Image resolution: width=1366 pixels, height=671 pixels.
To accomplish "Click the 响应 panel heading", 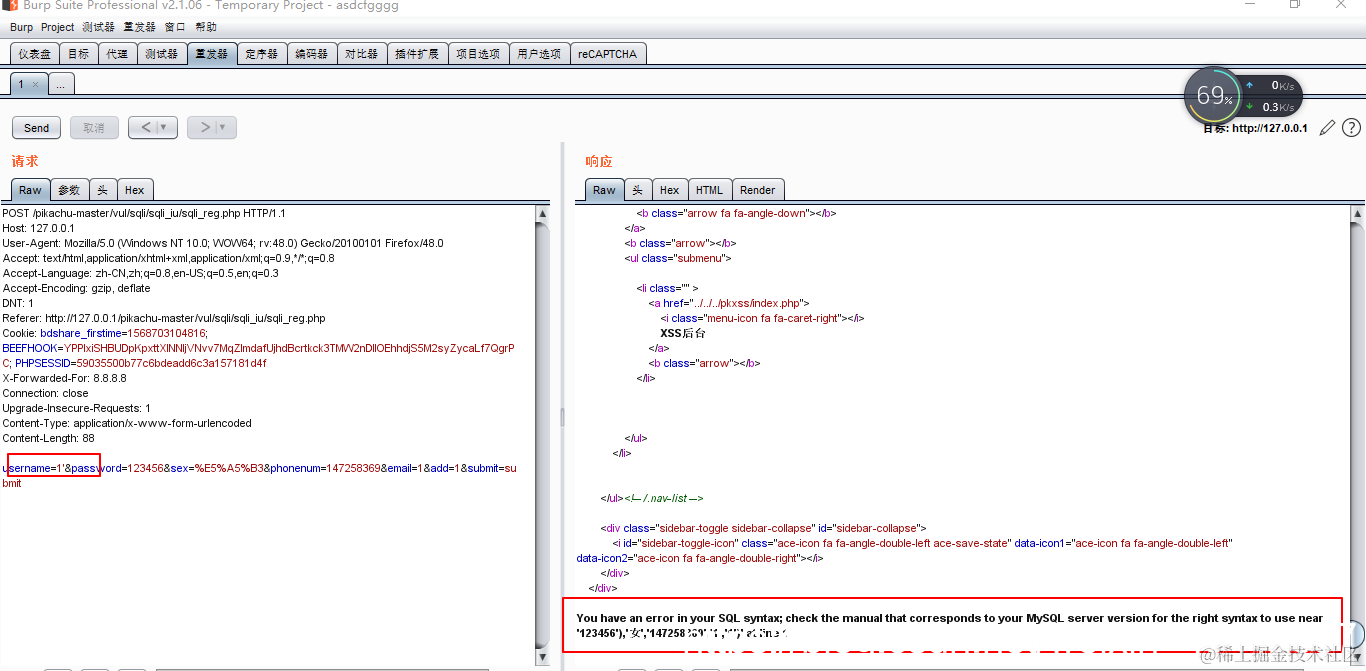I will (x=599, y=161).
